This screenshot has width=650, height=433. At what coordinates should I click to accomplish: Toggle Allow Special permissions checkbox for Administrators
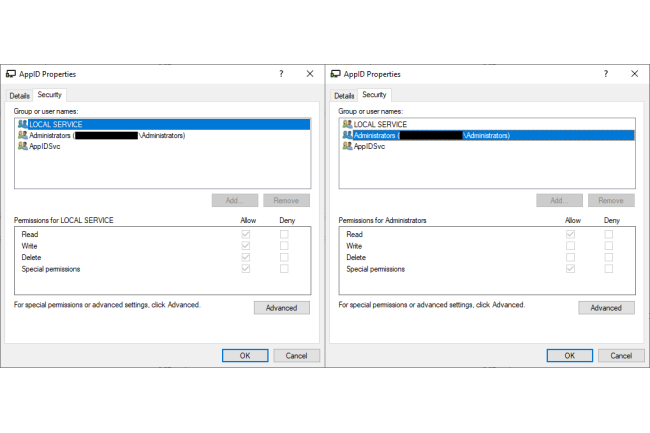[x=571, y=269]
